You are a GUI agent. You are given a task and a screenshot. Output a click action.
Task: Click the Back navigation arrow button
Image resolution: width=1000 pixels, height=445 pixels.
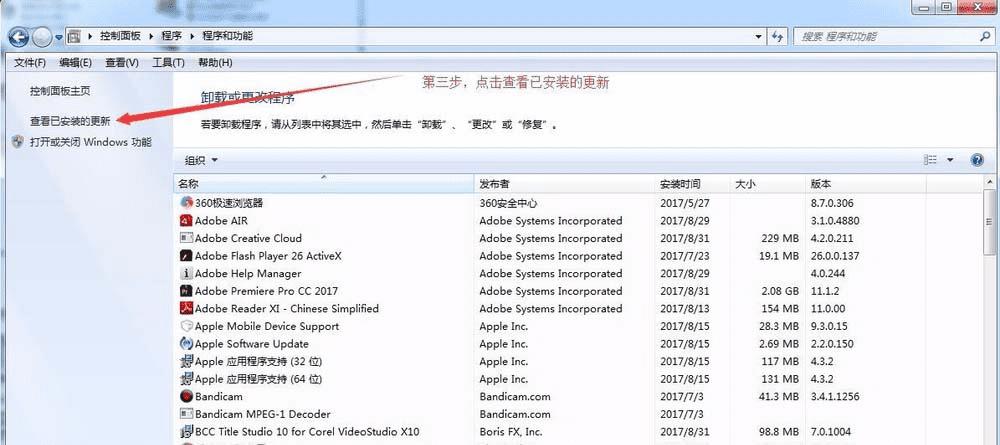pyautogui.click(x=18, y=37)
